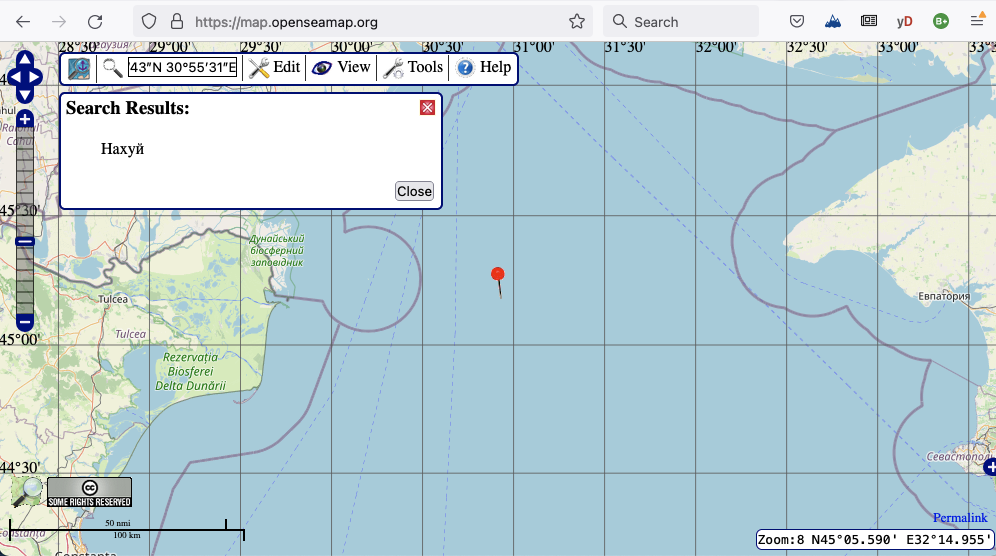This screenshot has width=996, height=556.
Task: Click the tracking protection shield icon
Action: click(149, 22)
